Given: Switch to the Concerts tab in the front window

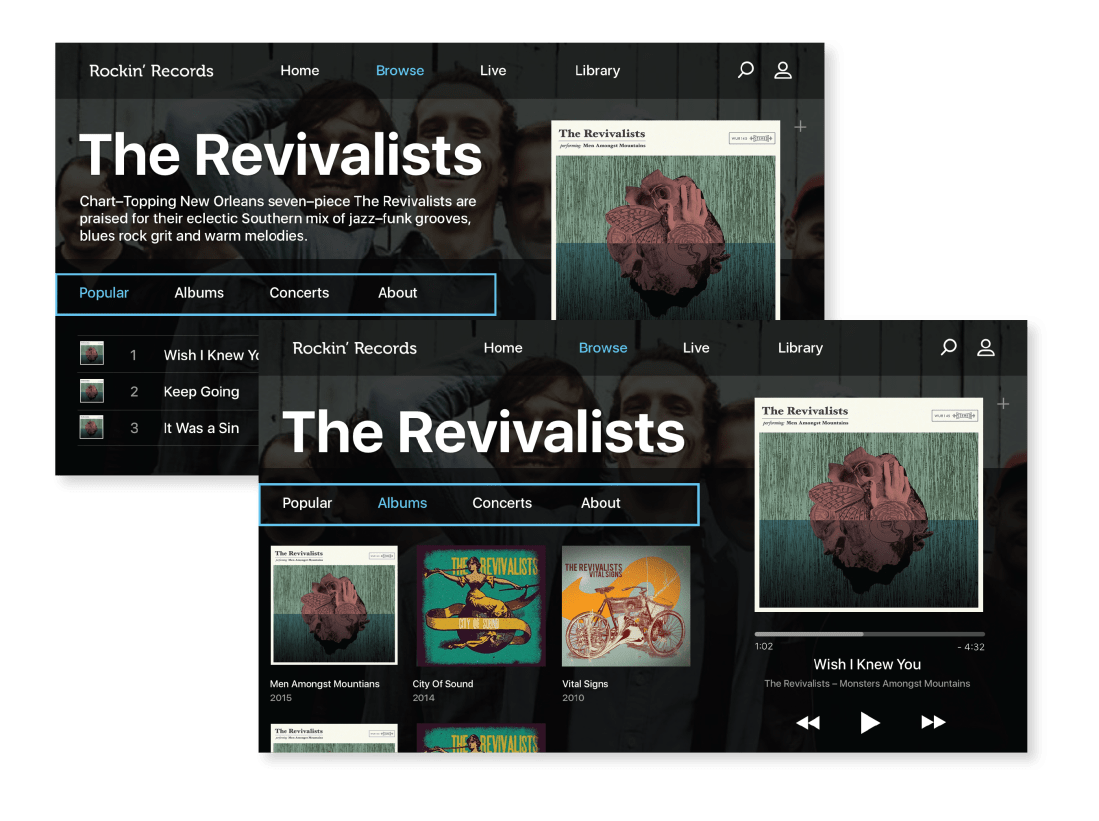Looking at the screenshot, I should tap(502, 503).
